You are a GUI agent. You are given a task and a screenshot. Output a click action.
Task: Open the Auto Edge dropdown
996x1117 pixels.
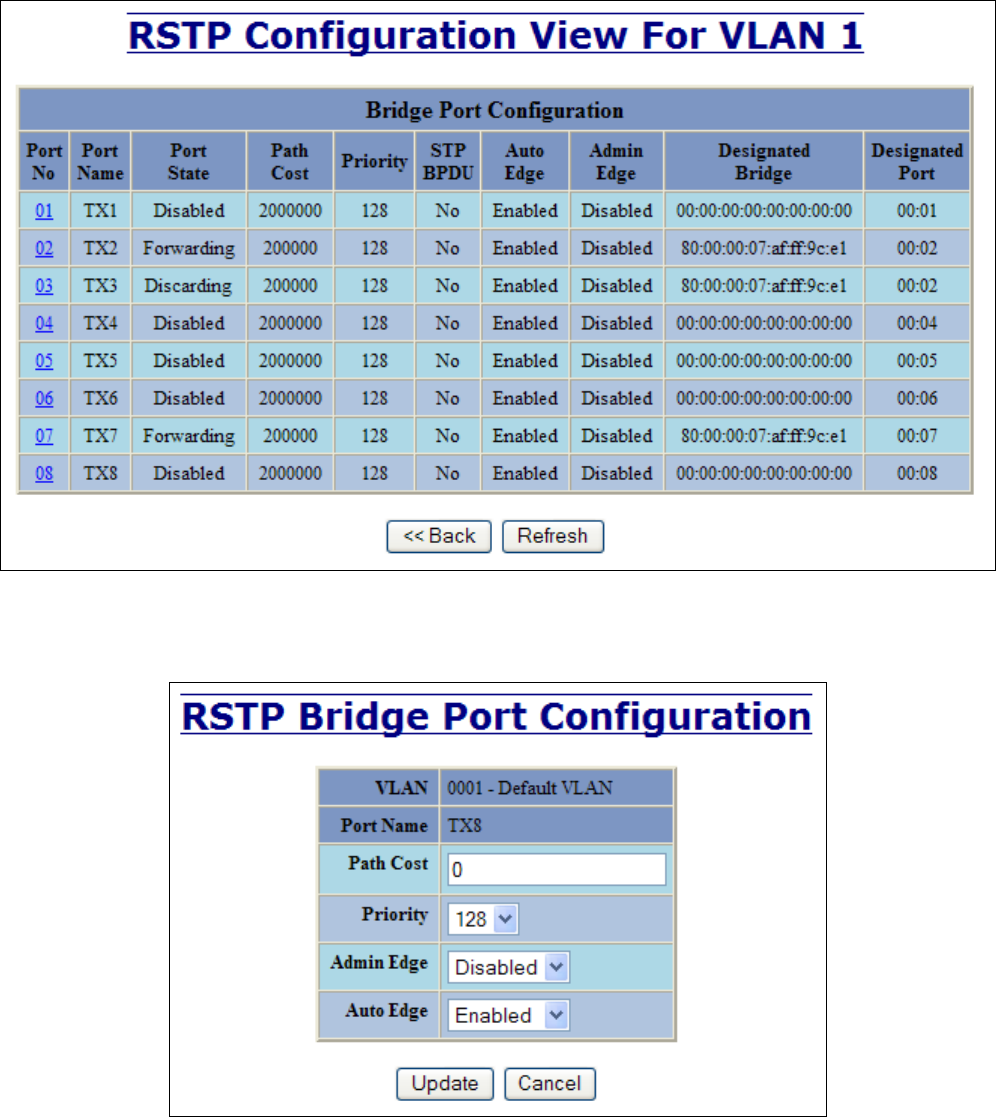point(509,1015)
